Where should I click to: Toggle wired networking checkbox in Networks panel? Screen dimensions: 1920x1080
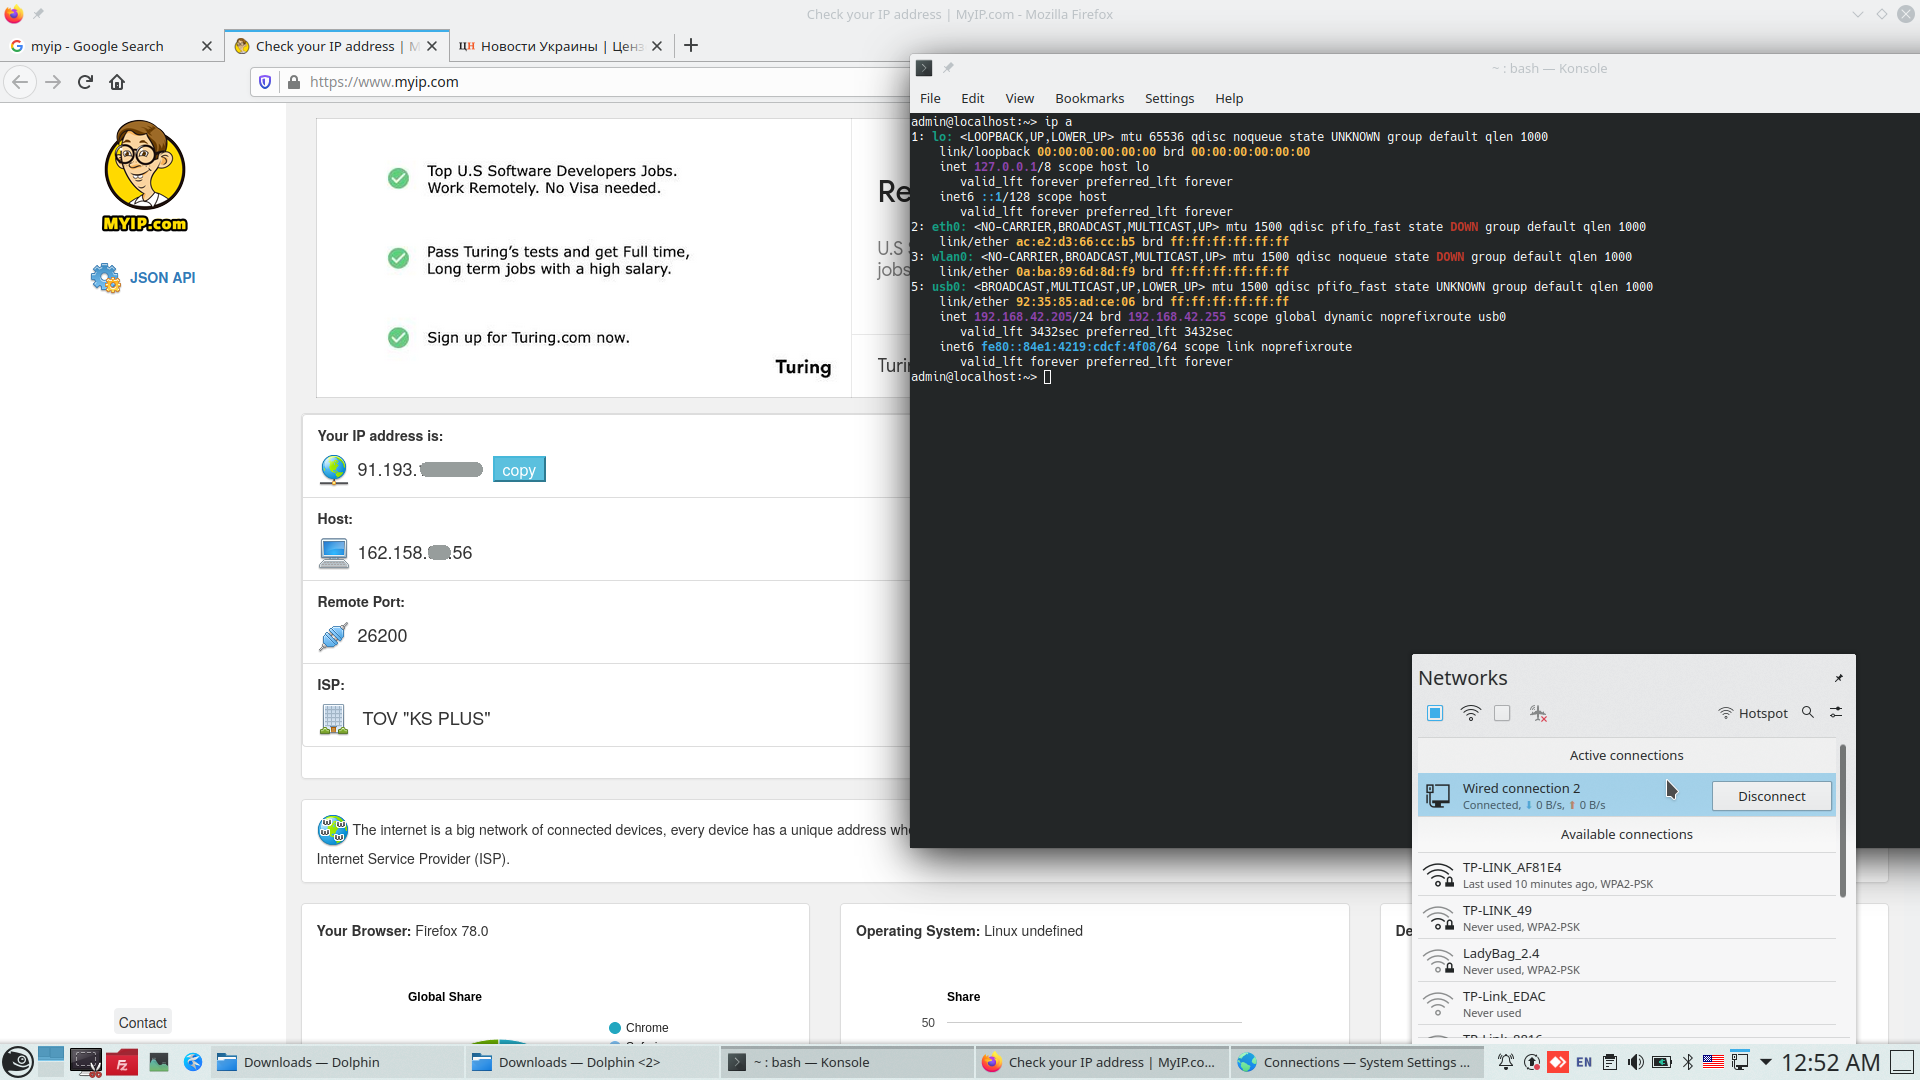point(1435,713)
